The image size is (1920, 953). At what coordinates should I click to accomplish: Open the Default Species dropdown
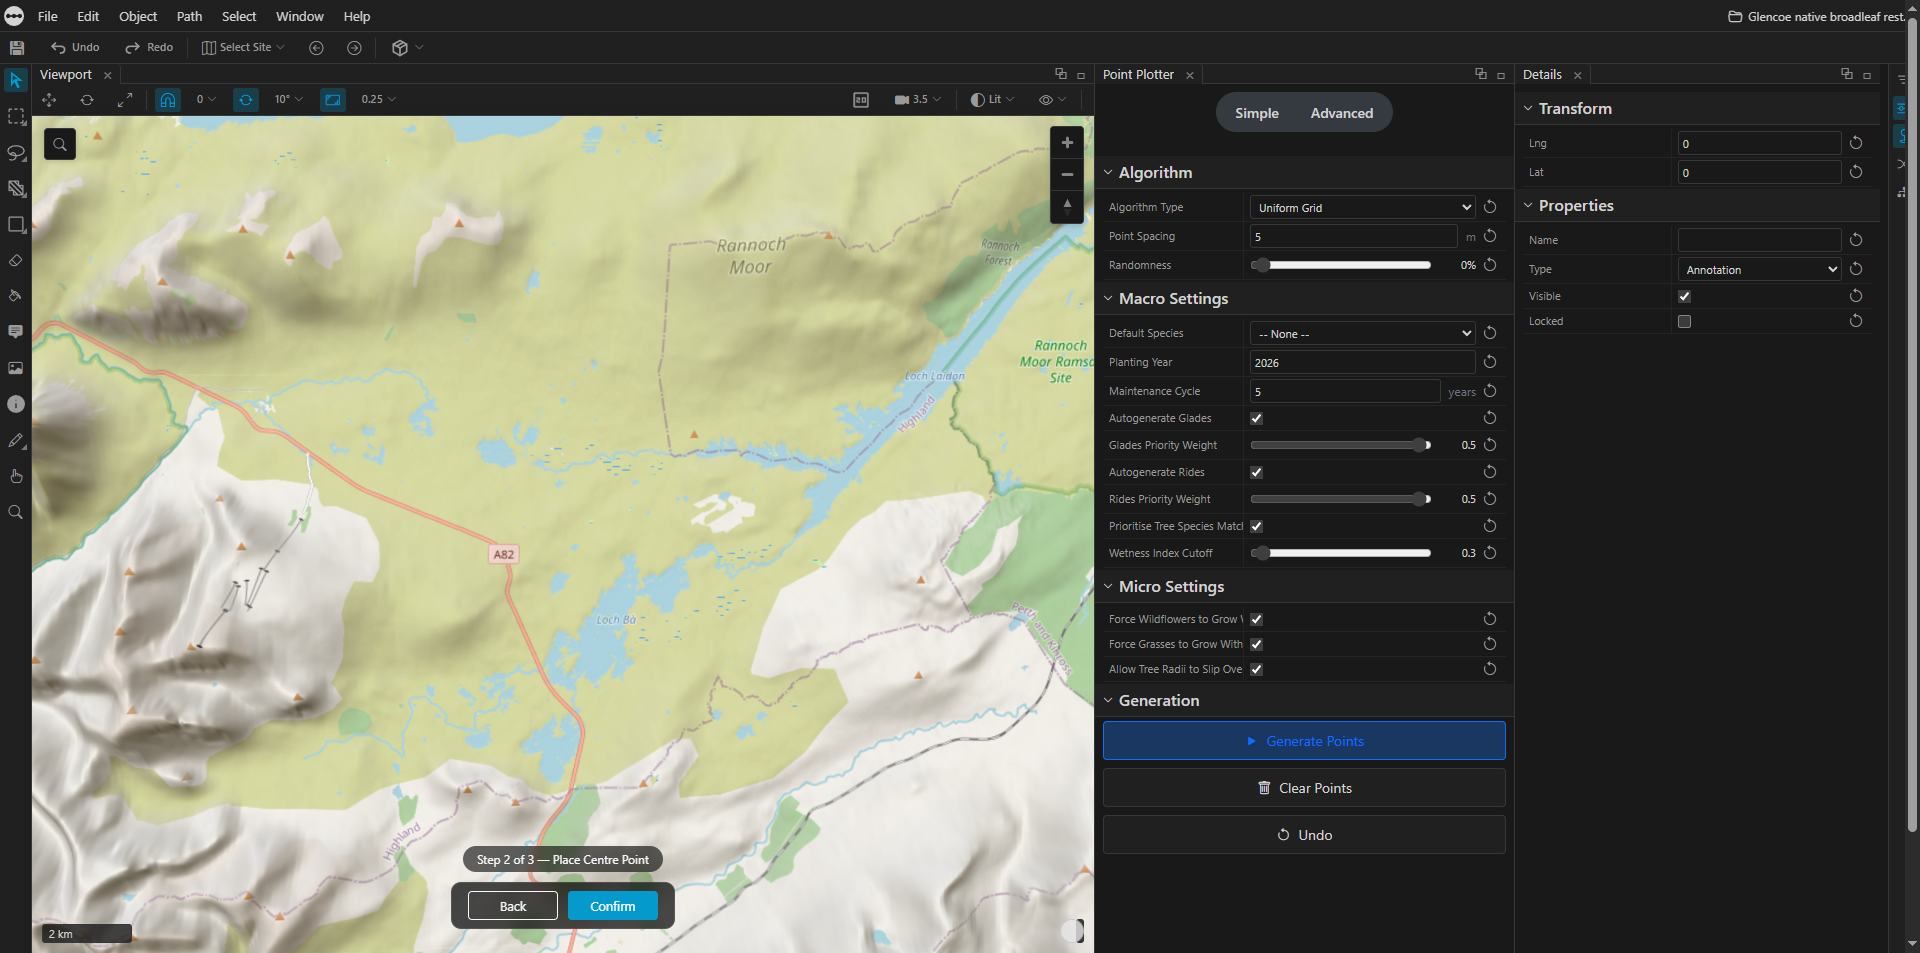pos(1361,333)
